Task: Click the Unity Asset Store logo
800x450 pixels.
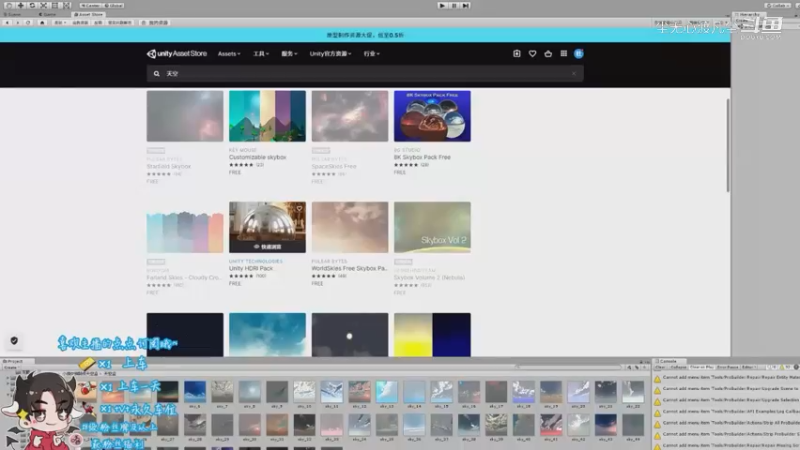Action: tap(177, 54)
